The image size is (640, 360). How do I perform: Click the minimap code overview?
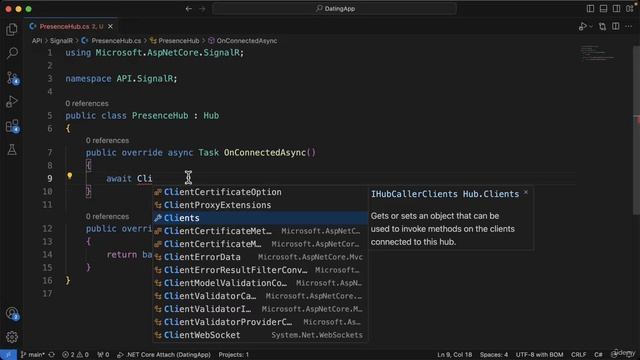tap(598, 54)
